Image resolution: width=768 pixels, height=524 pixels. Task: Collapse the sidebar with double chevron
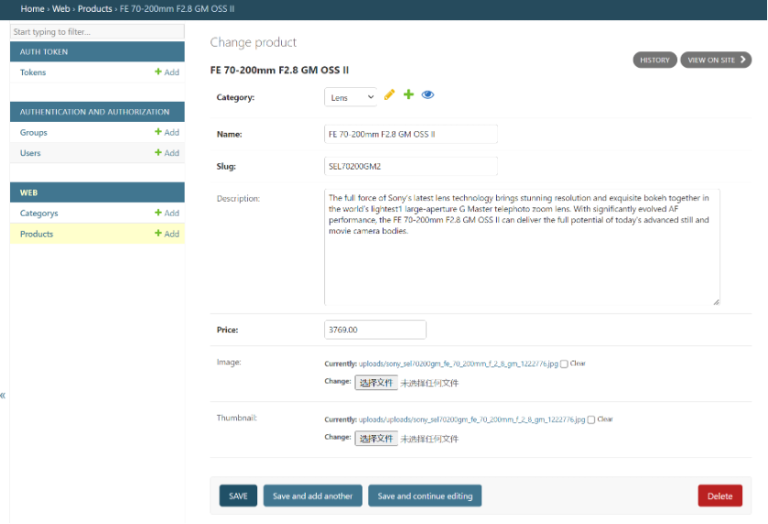(x=3, y=395)
